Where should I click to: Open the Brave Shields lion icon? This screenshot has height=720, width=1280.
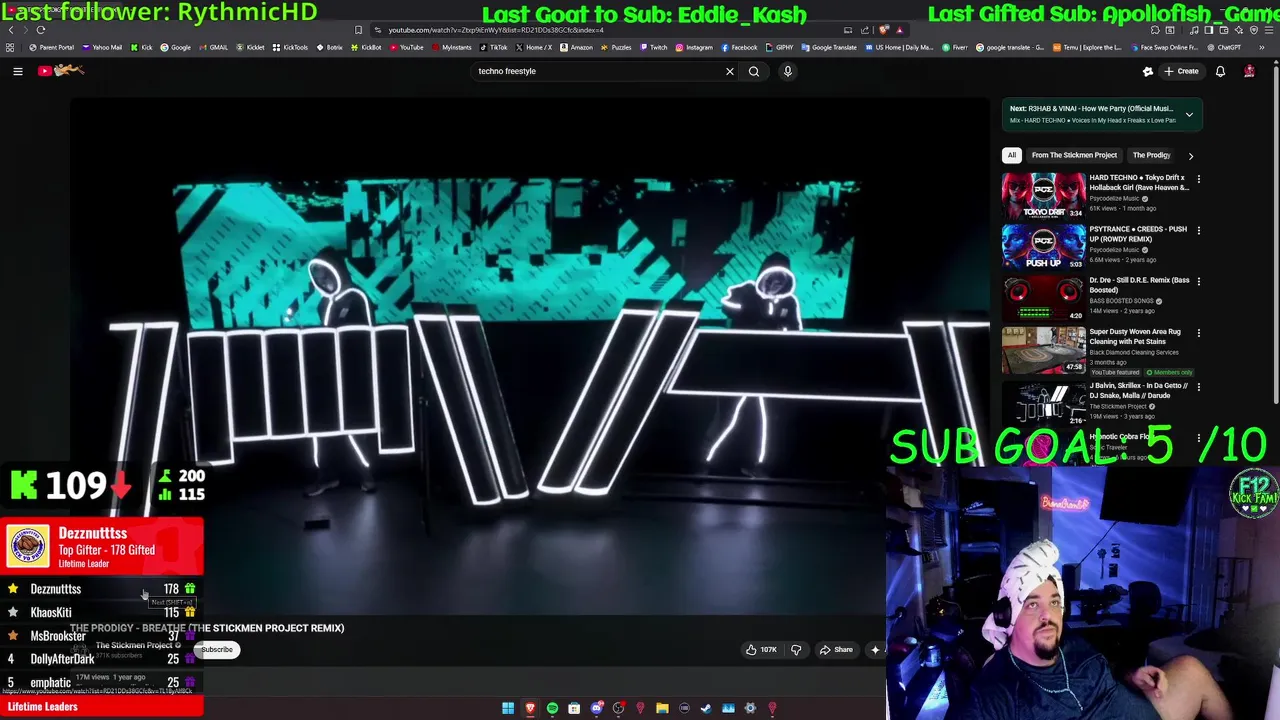pos(884,30)
